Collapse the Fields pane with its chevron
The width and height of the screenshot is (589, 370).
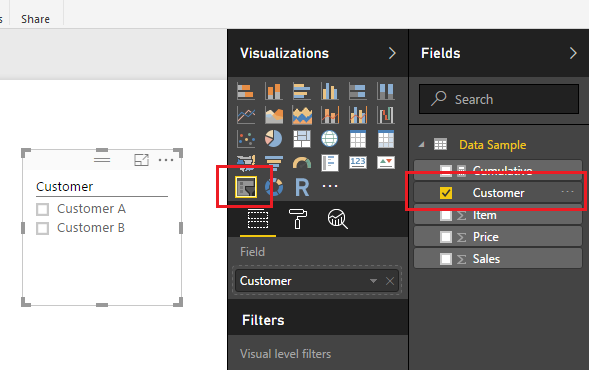[573, 53]
